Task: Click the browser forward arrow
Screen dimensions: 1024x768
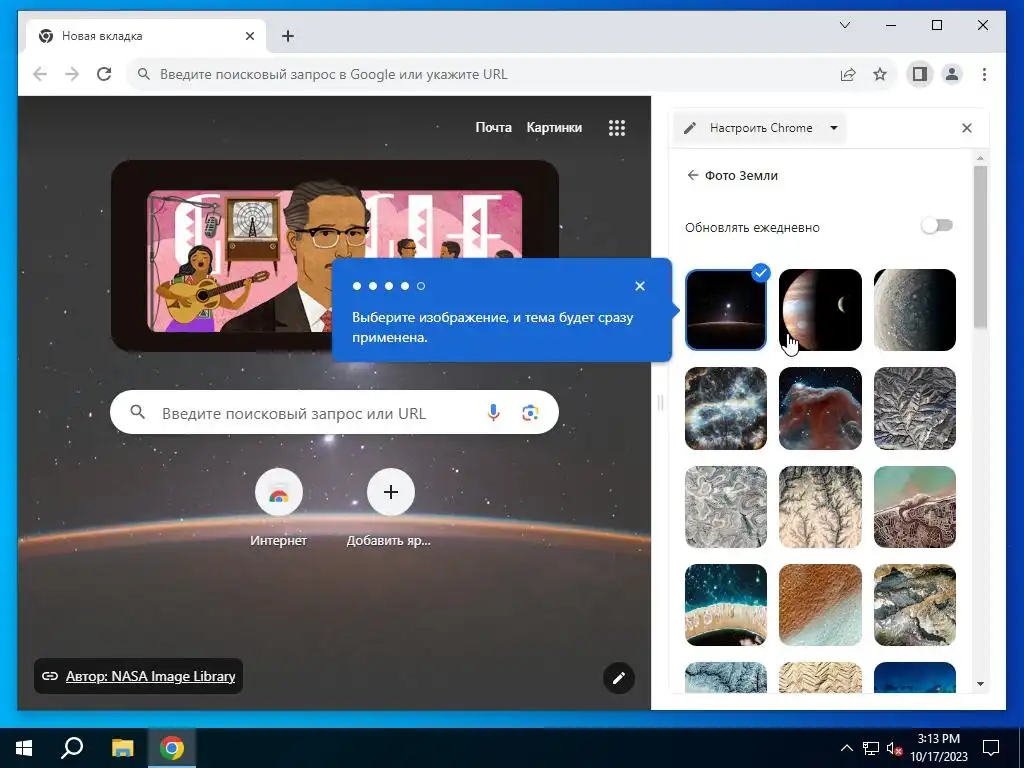Action: [72, 74]
